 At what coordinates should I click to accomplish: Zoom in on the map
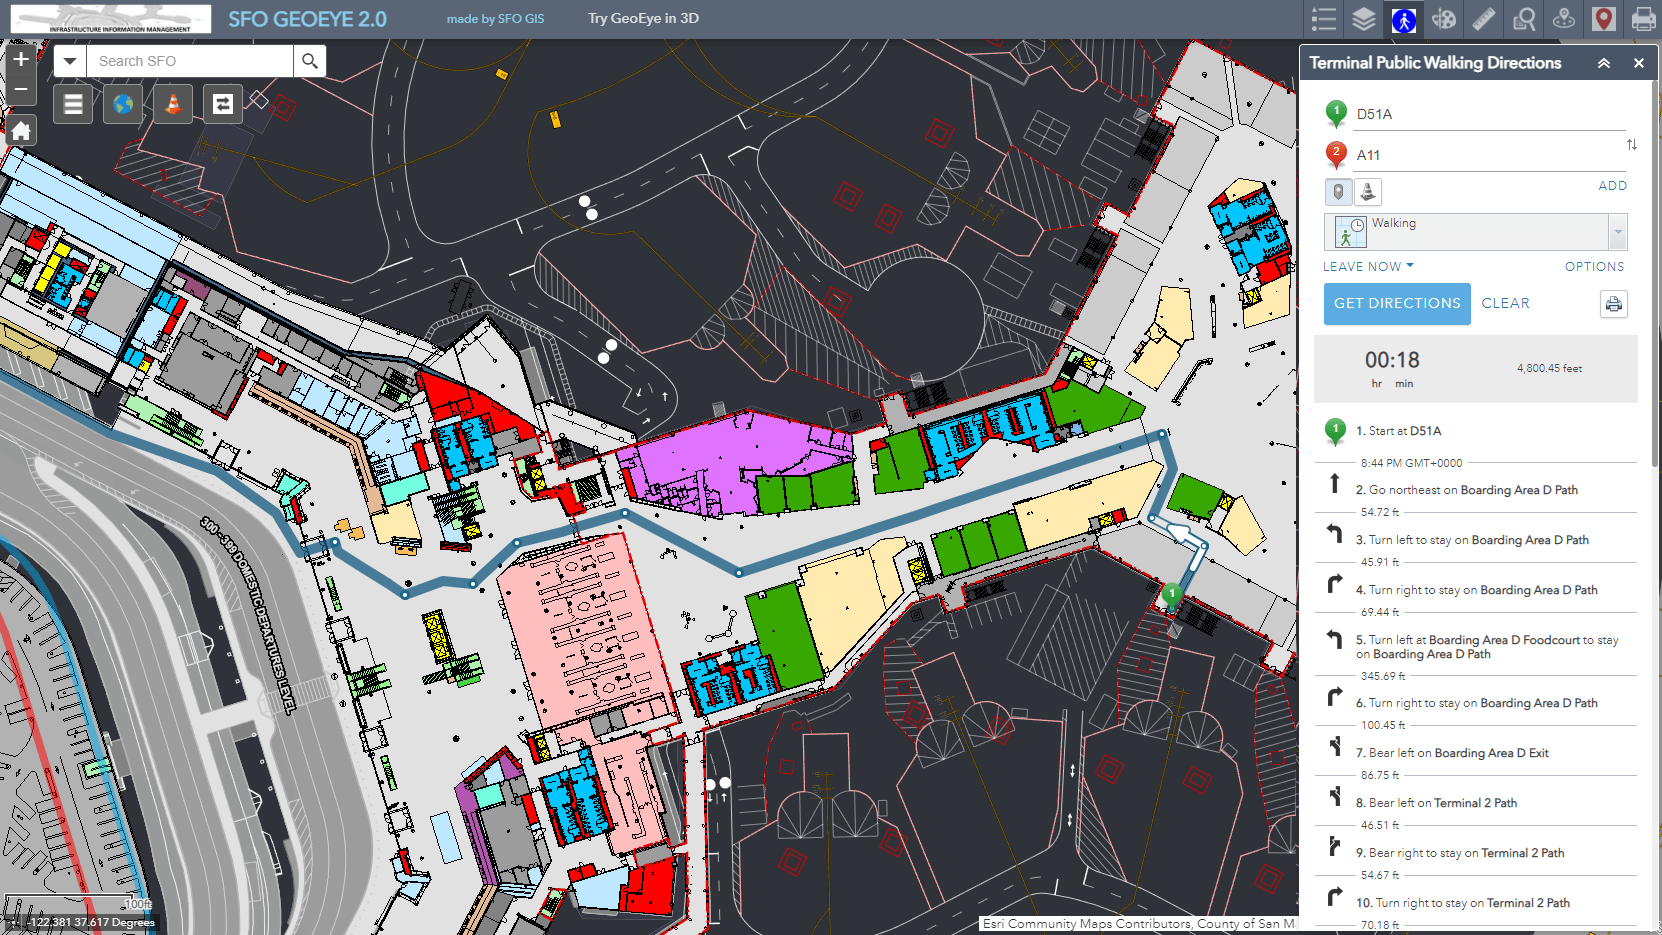point(21,60)
